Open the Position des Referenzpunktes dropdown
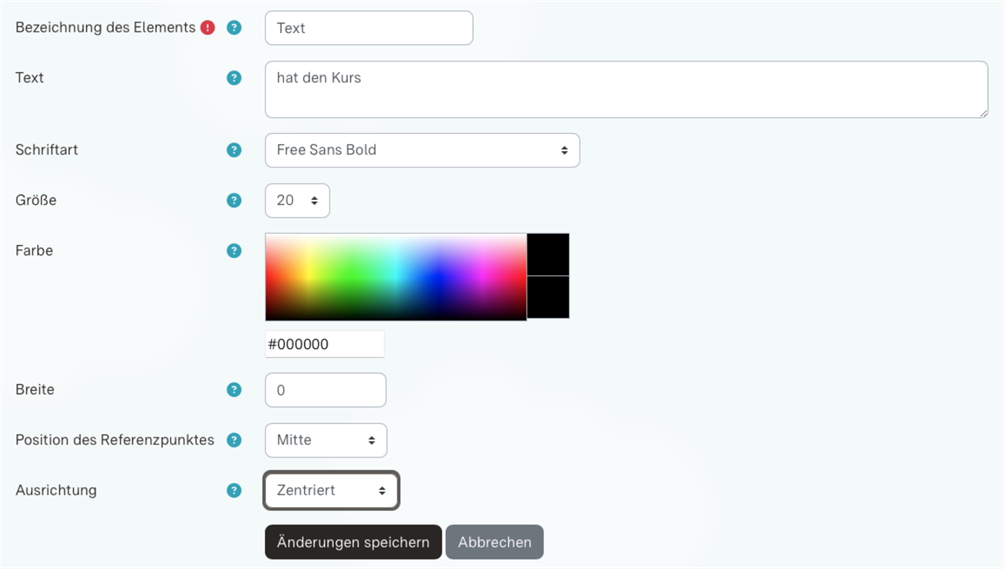Screen dimensions: 1004x569 [325, 440]
